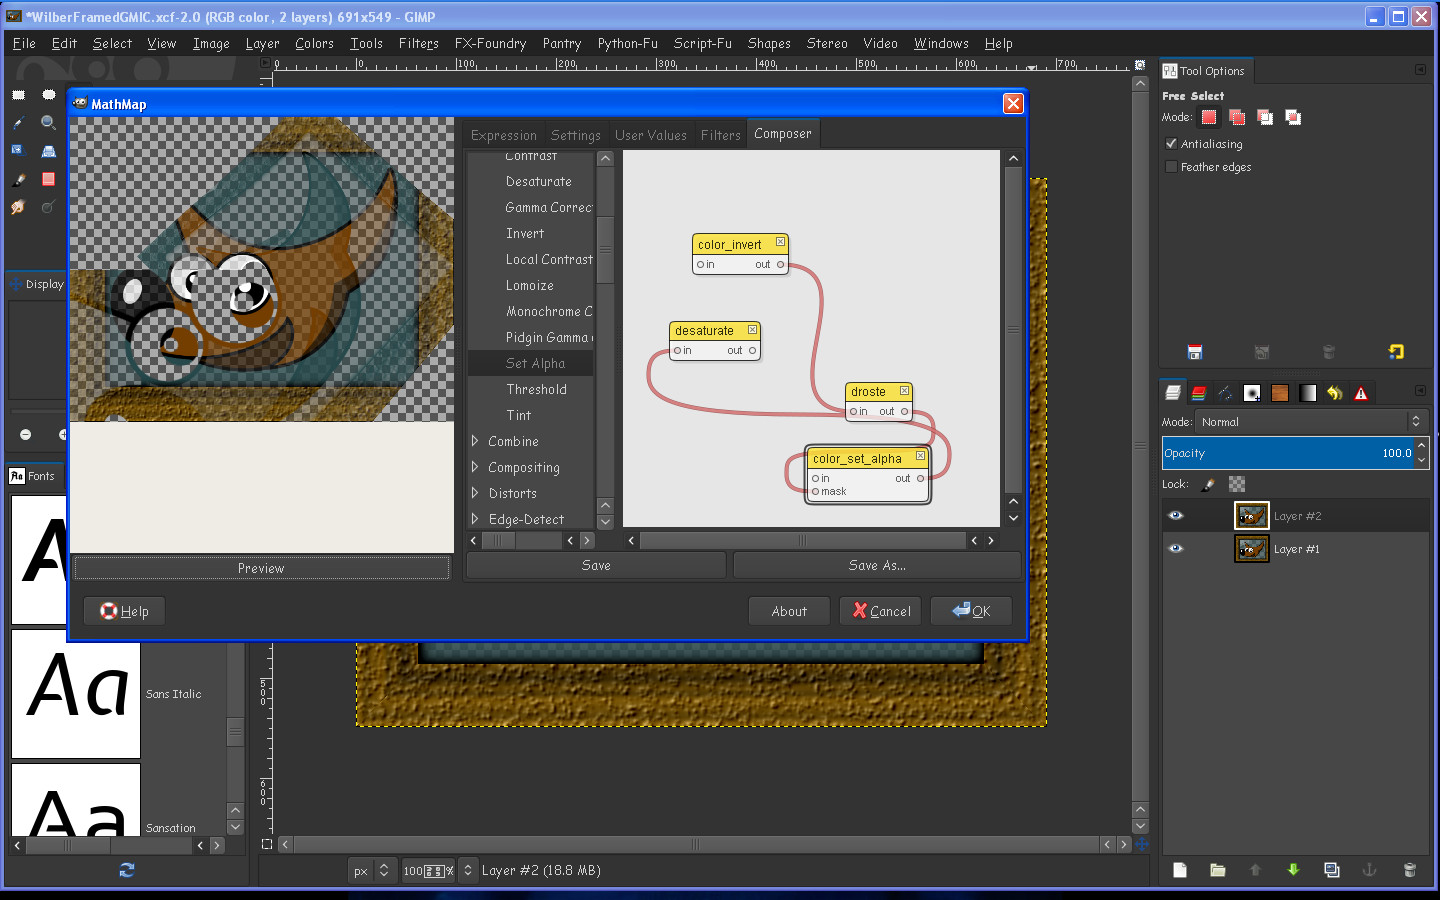The height and width of the screenshot is (900, 1440).
Task: Enable the Feather edges checkbox
Action: (x=1171, y=167)
